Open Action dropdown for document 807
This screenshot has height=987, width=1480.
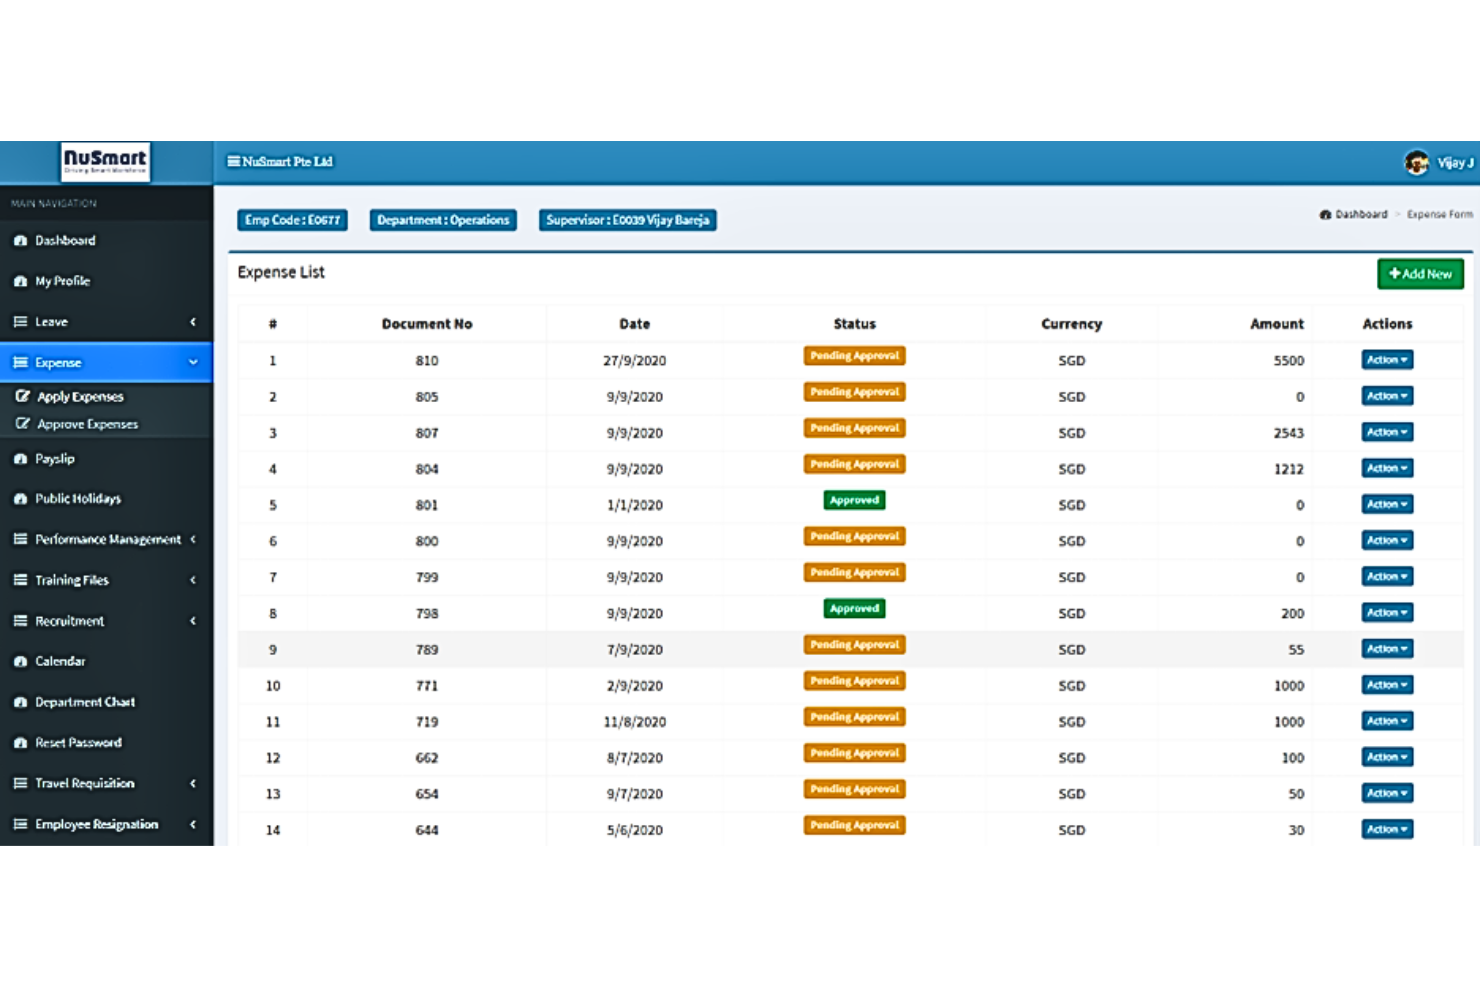[1387, 432]
